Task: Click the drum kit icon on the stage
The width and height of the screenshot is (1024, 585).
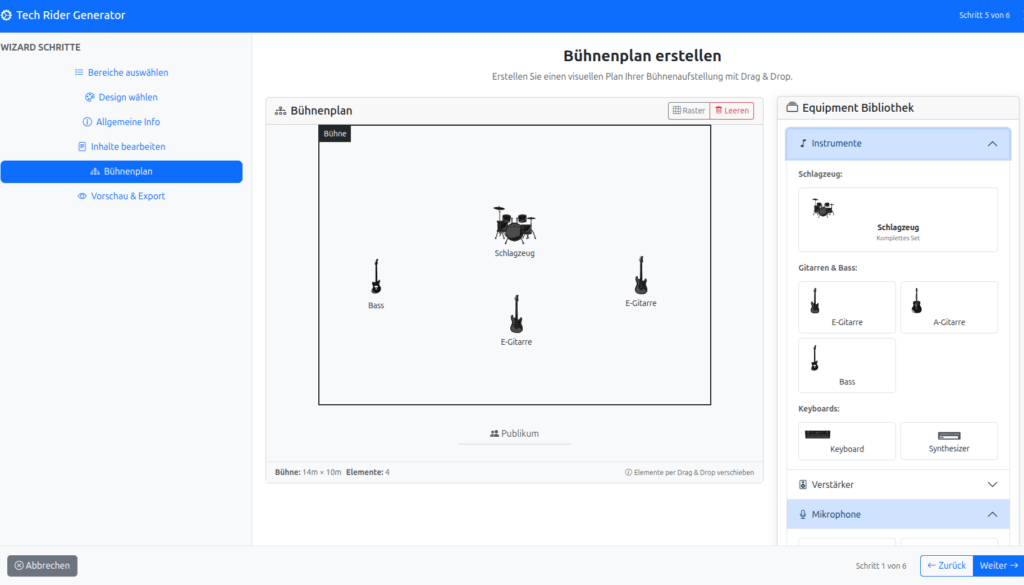Action: [514, 225]
